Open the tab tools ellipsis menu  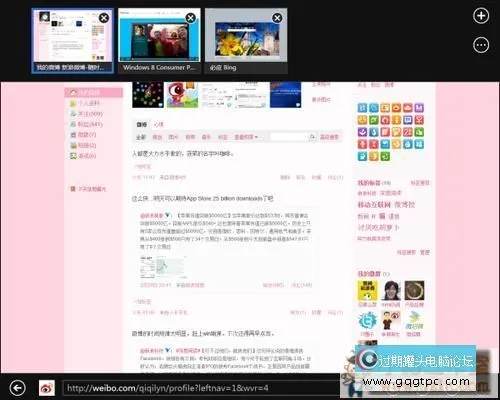point(481,45)
